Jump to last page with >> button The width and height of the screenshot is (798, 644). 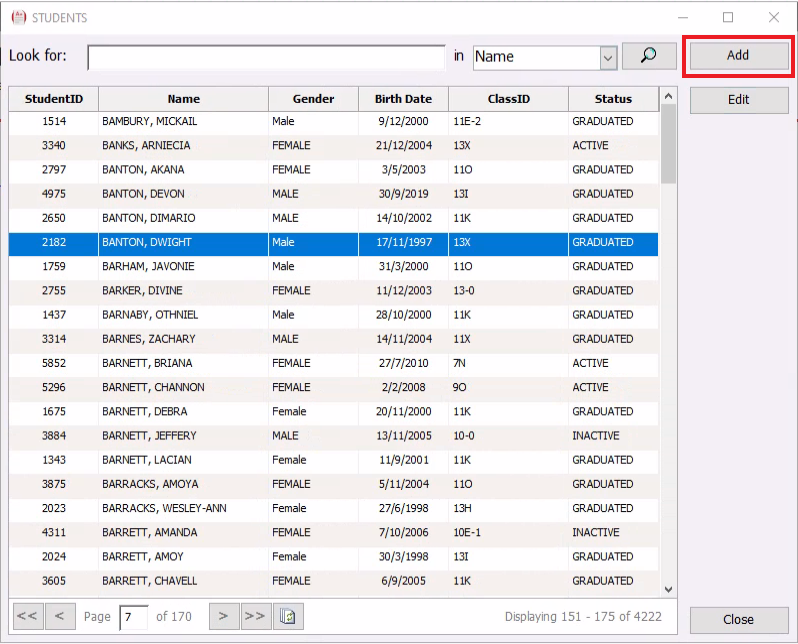point(256,617)
